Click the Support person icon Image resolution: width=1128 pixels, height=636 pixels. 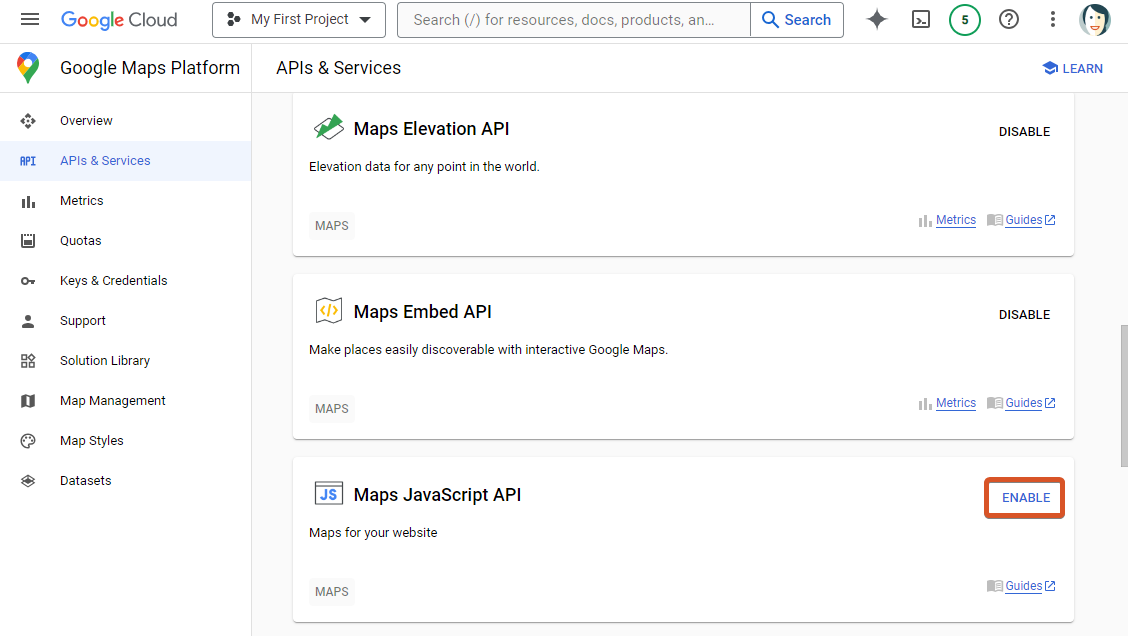28,321
